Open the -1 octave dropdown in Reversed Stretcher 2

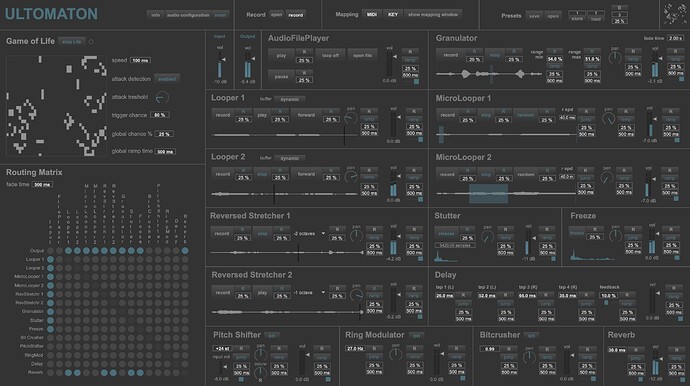(309, 292)
